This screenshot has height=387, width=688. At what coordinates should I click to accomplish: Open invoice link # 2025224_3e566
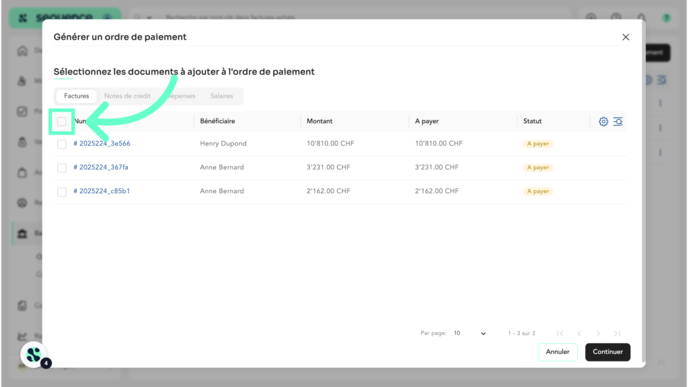102,143
